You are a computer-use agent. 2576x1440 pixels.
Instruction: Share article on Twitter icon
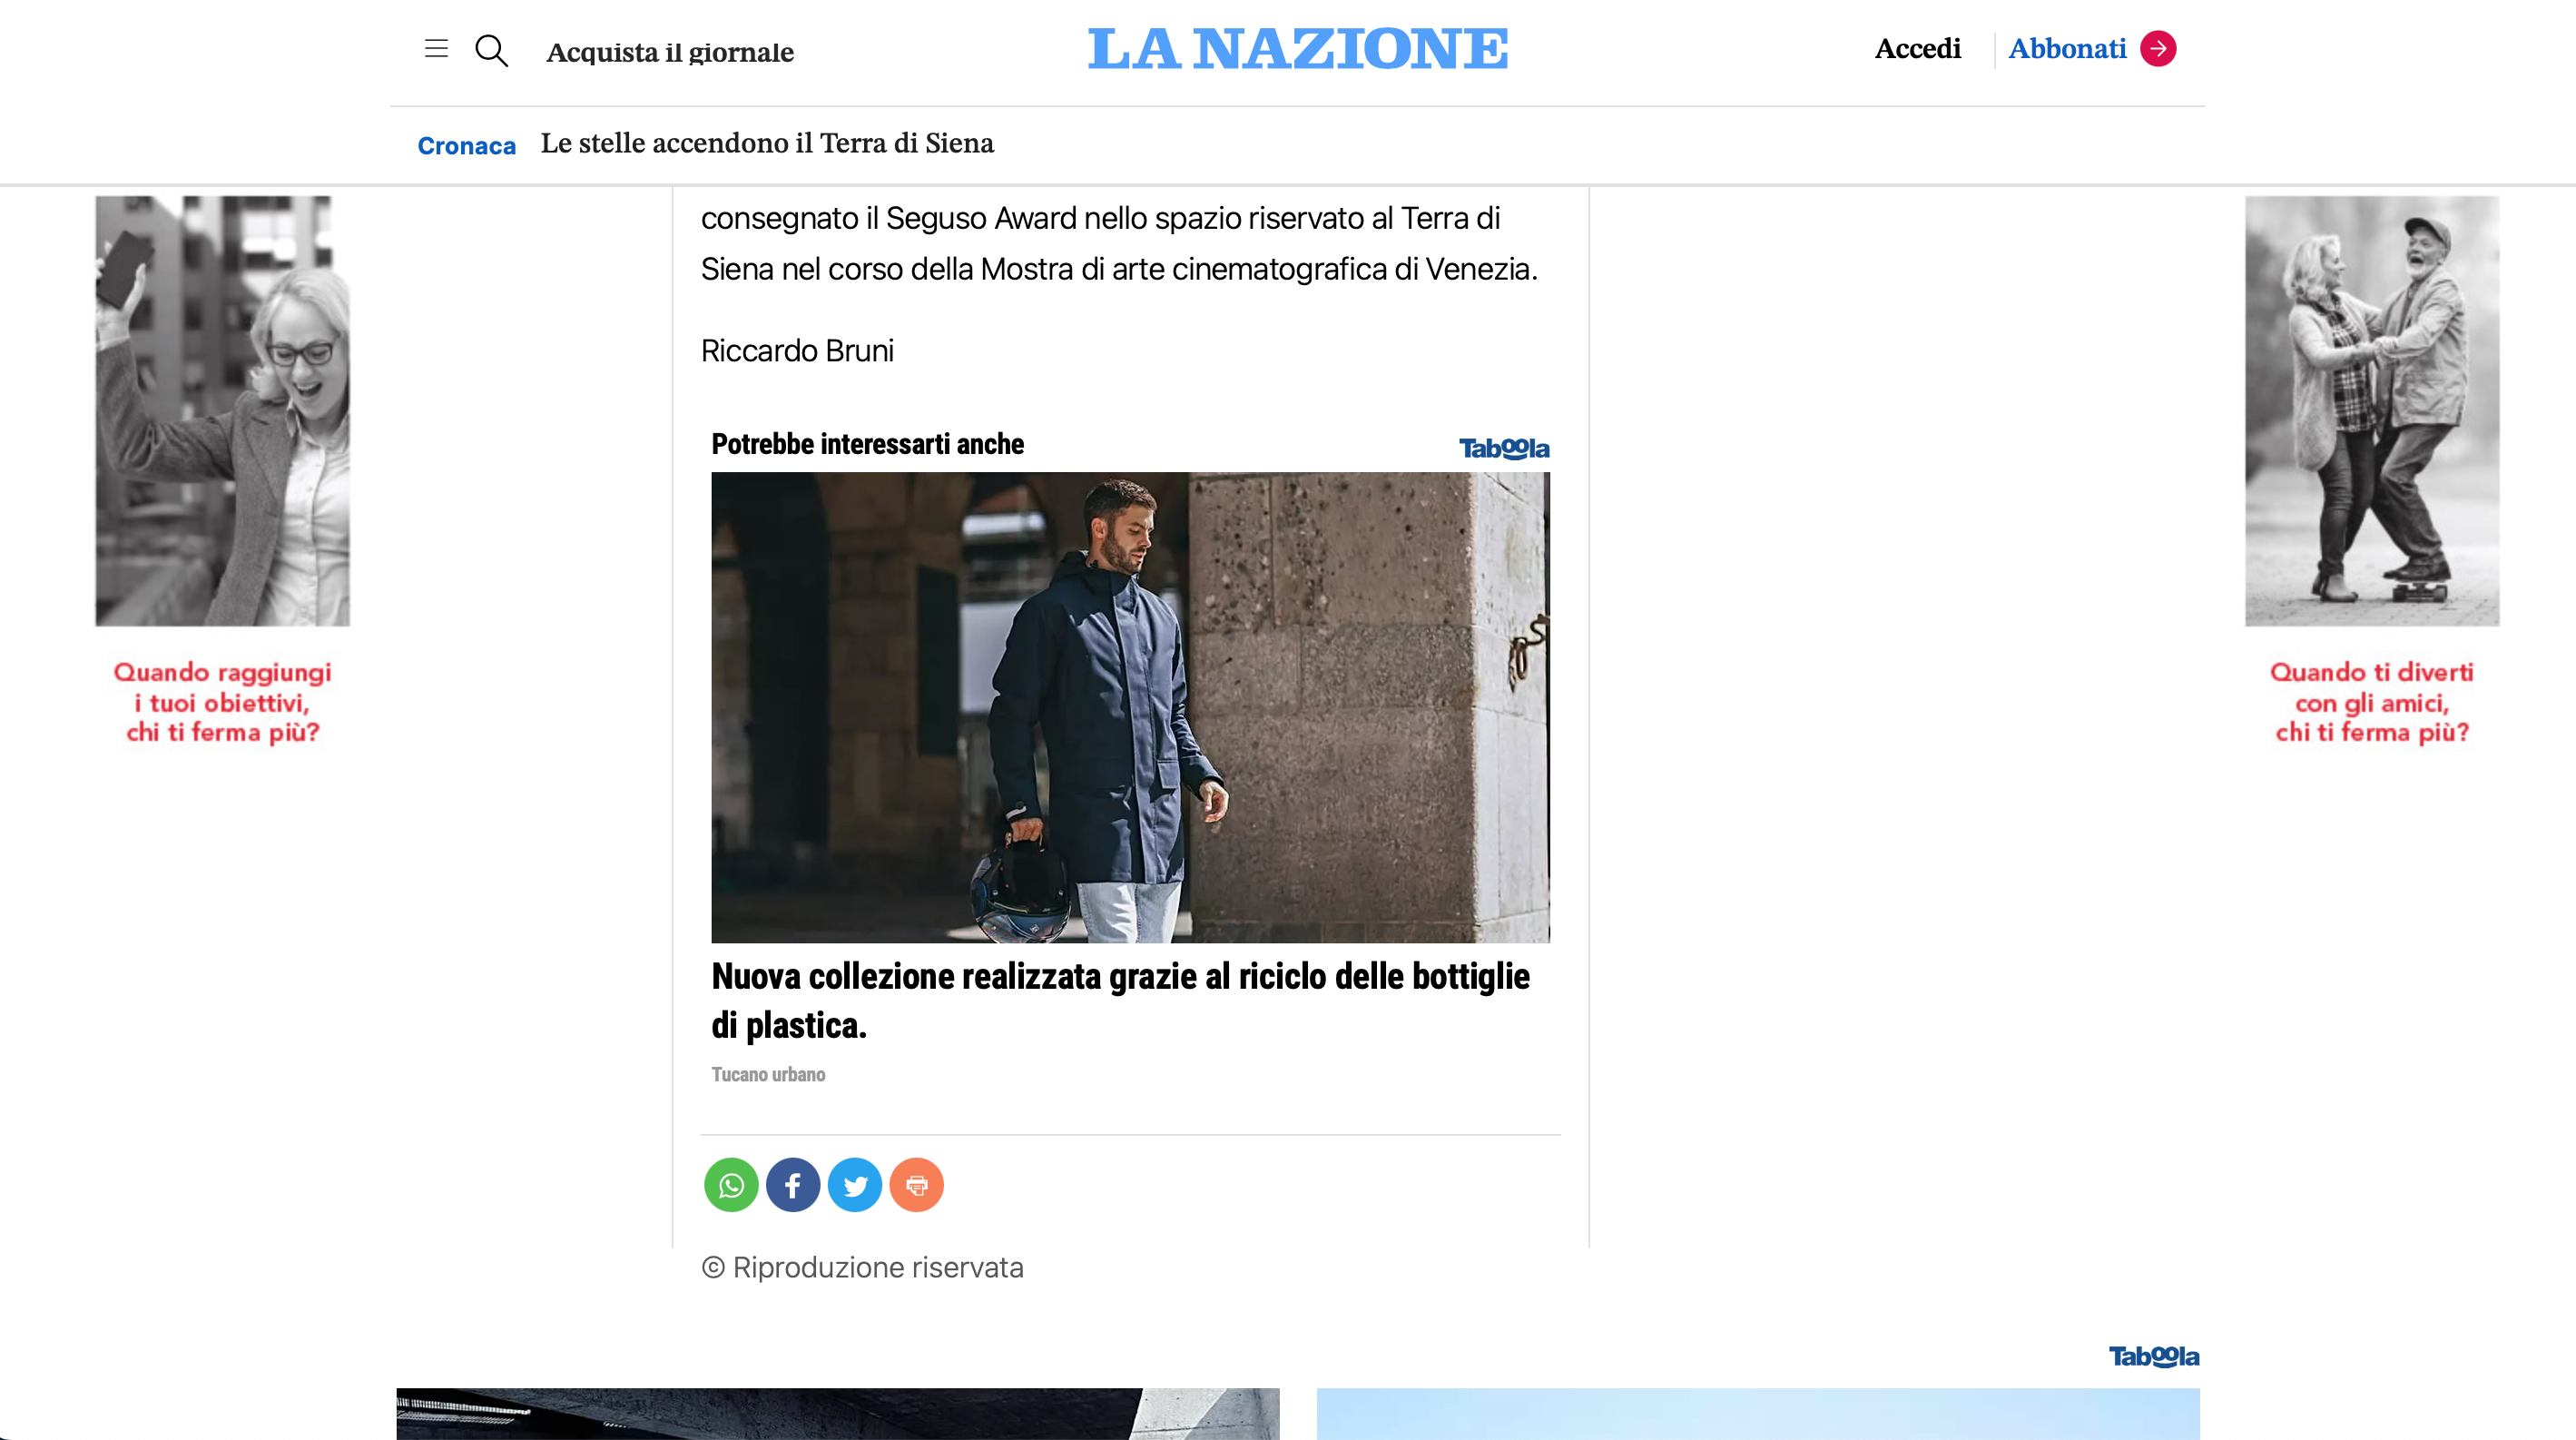click(855, 1185)
